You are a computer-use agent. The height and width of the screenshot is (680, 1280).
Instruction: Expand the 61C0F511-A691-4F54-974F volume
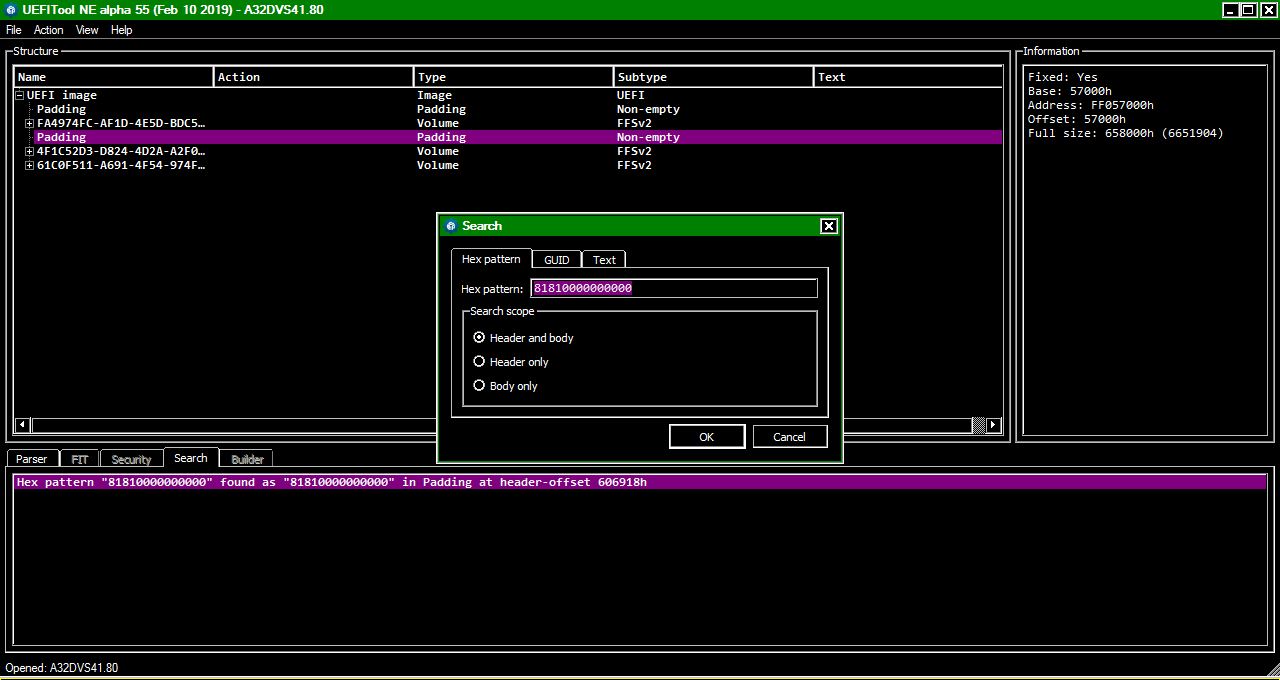coord(30,165)
